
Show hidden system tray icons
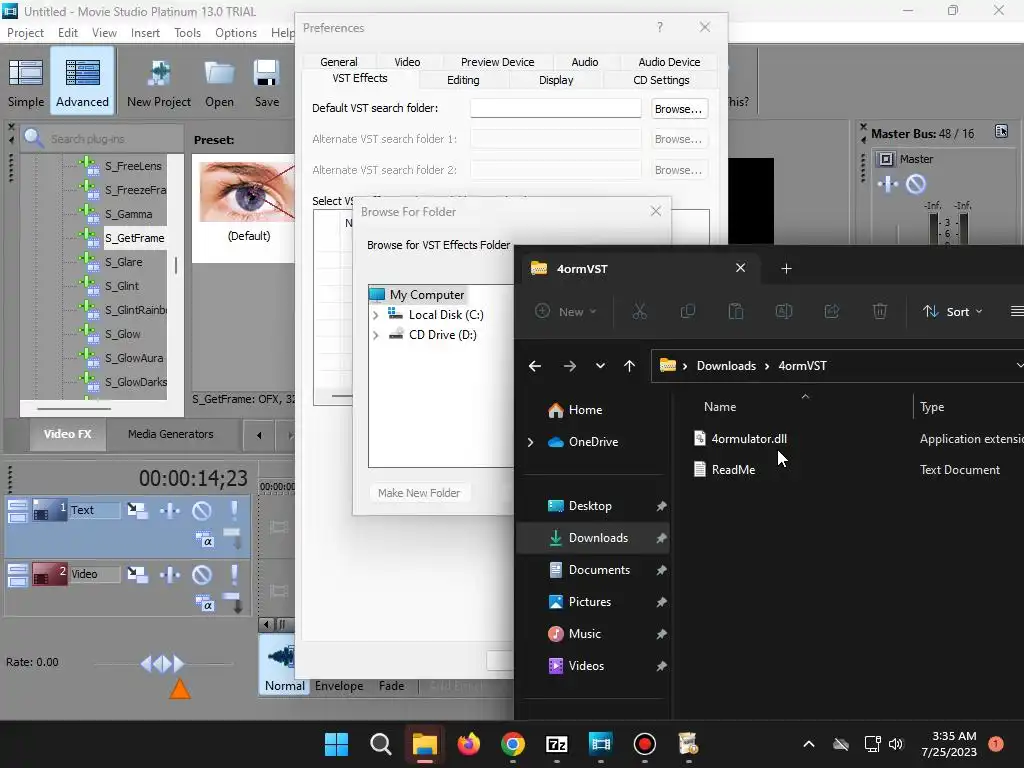click(x=808, y=744)
